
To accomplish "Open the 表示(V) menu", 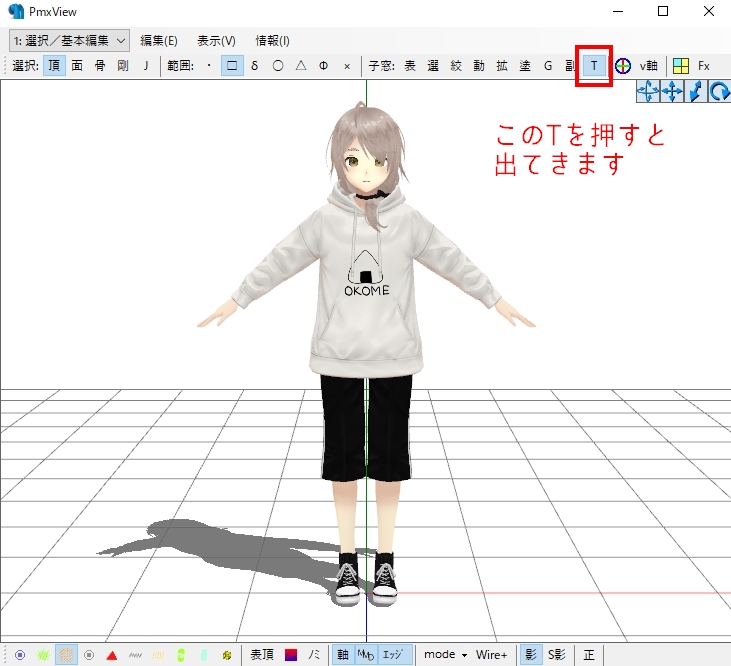I will pyautogui.click(x=216, y=41).
